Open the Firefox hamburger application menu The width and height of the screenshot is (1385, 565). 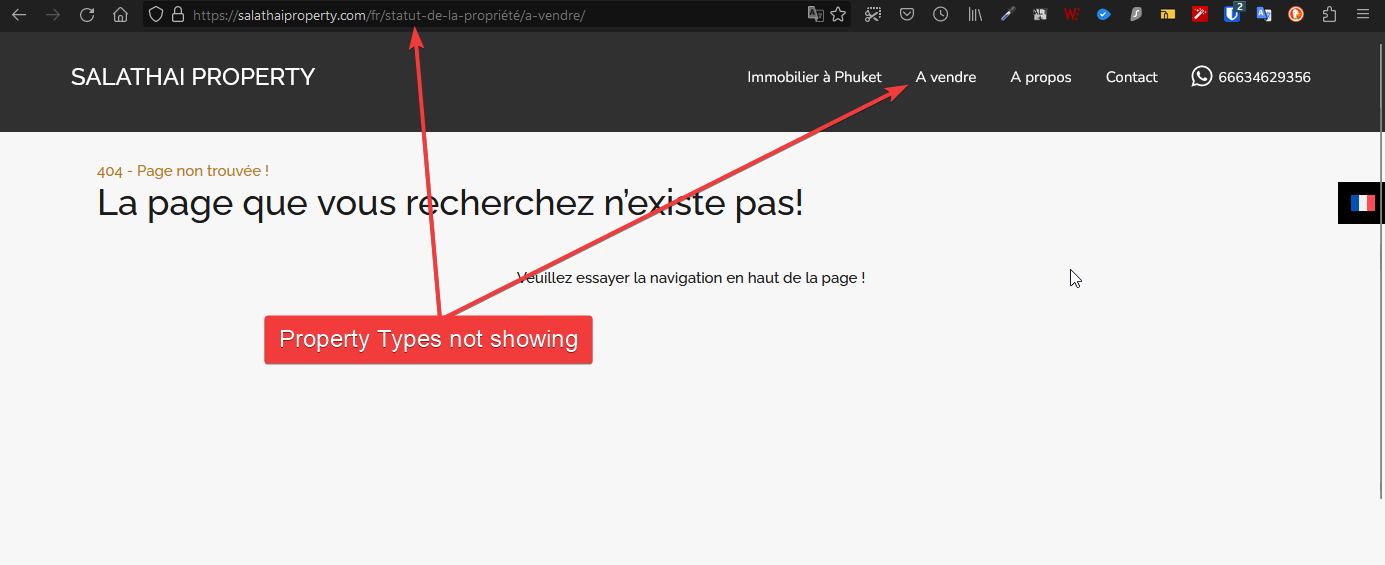1363,15
